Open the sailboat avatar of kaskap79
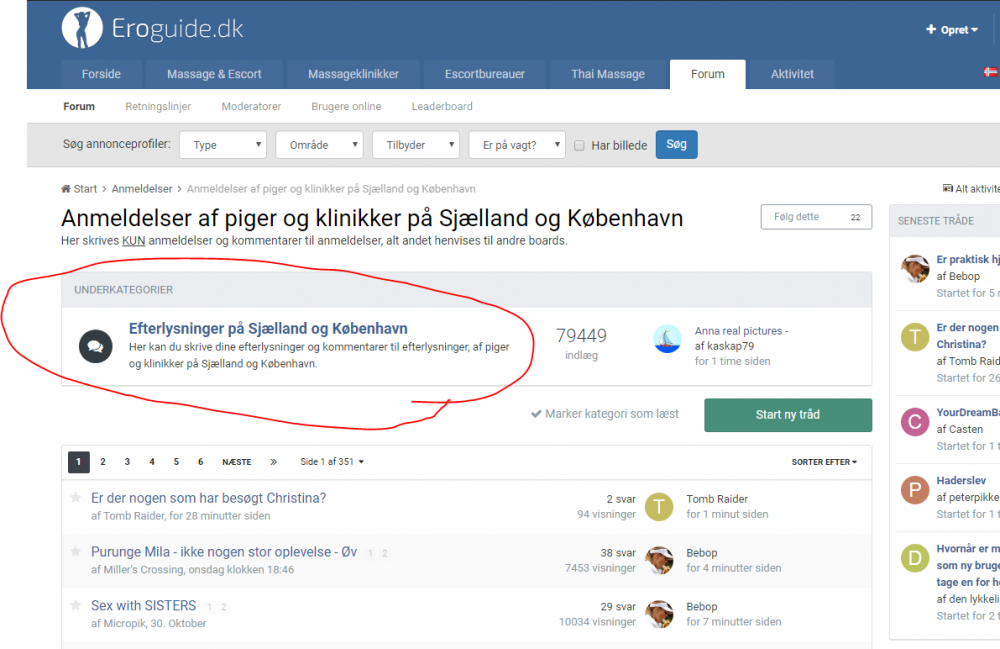The image size is (1000, 649). coord(667,339)
